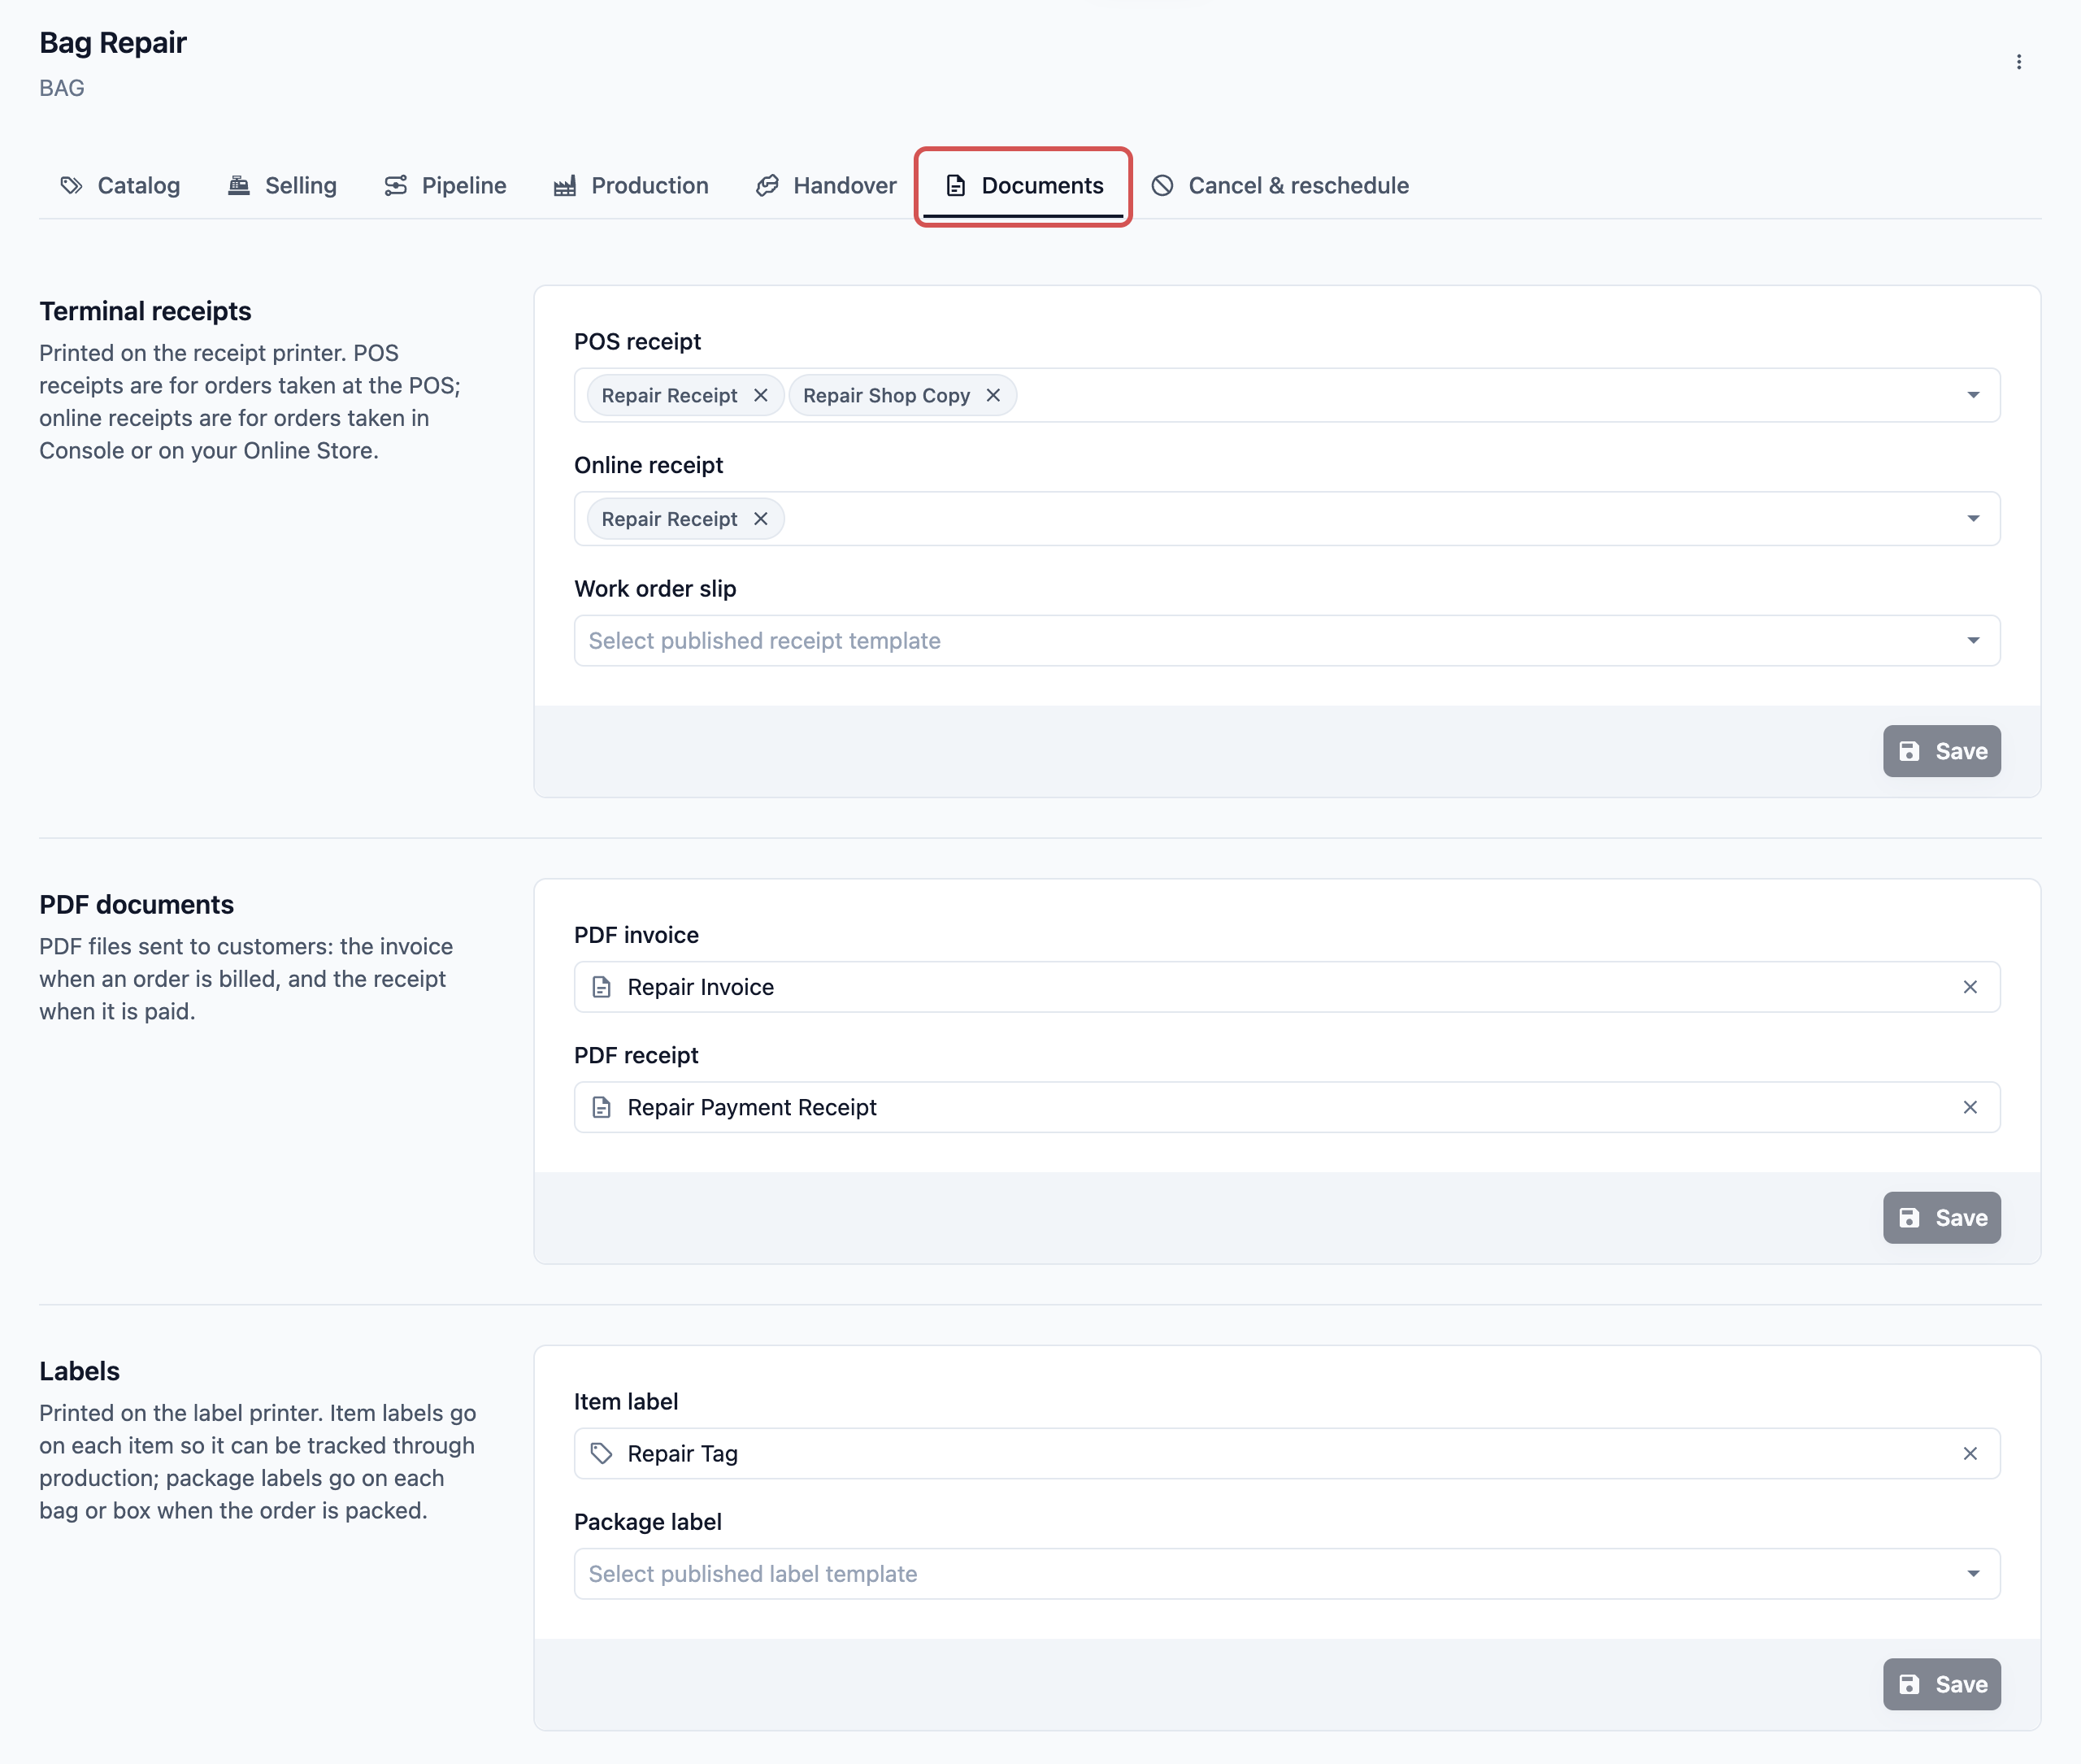Open the three-dot more options menu
The height and width of the screenshot is (1764, 2081).
[x=2018, y=62]
